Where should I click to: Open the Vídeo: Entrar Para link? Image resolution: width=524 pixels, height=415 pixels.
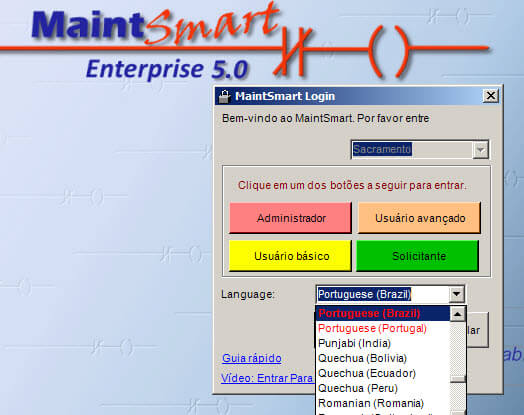click(x=267, y=378)
